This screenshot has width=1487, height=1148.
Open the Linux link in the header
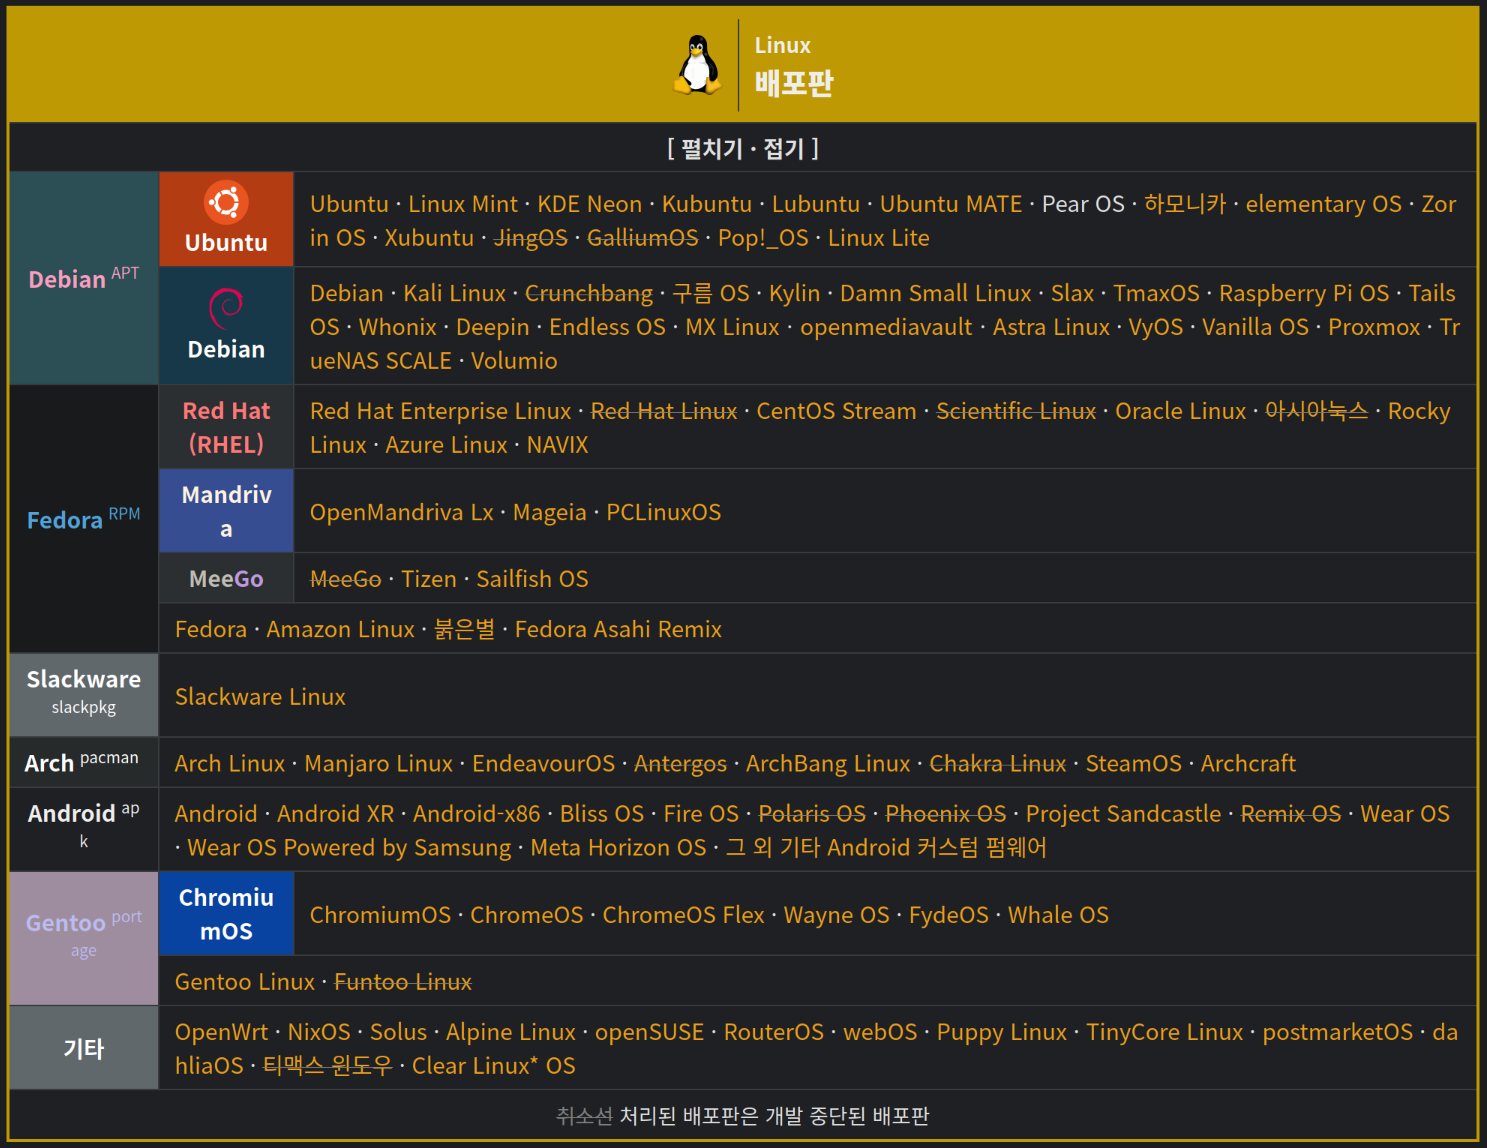[782, 46]
